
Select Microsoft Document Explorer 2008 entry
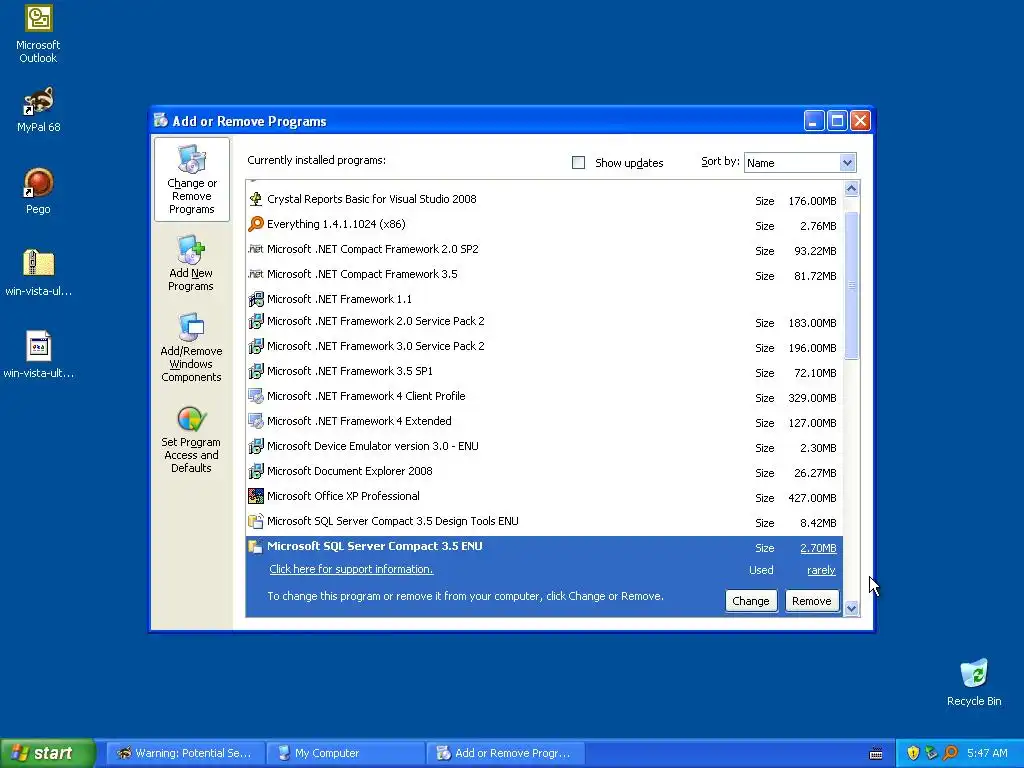pyautogui.click(x=543, y=472)
